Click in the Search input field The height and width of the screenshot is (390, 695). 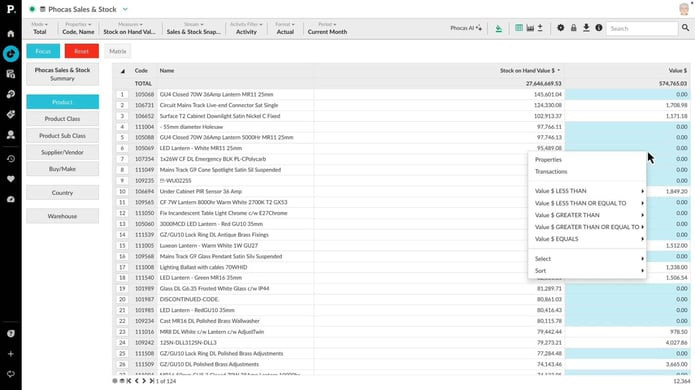point(641,28)
